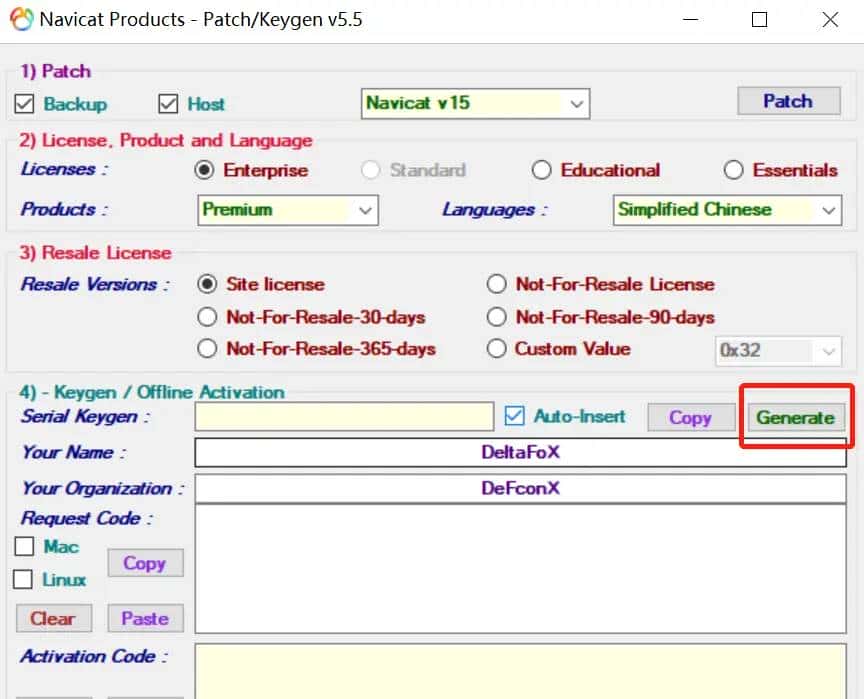Uncheck the Backup option
The height and width of the screenshot is (699, 864).
point(24,104)
